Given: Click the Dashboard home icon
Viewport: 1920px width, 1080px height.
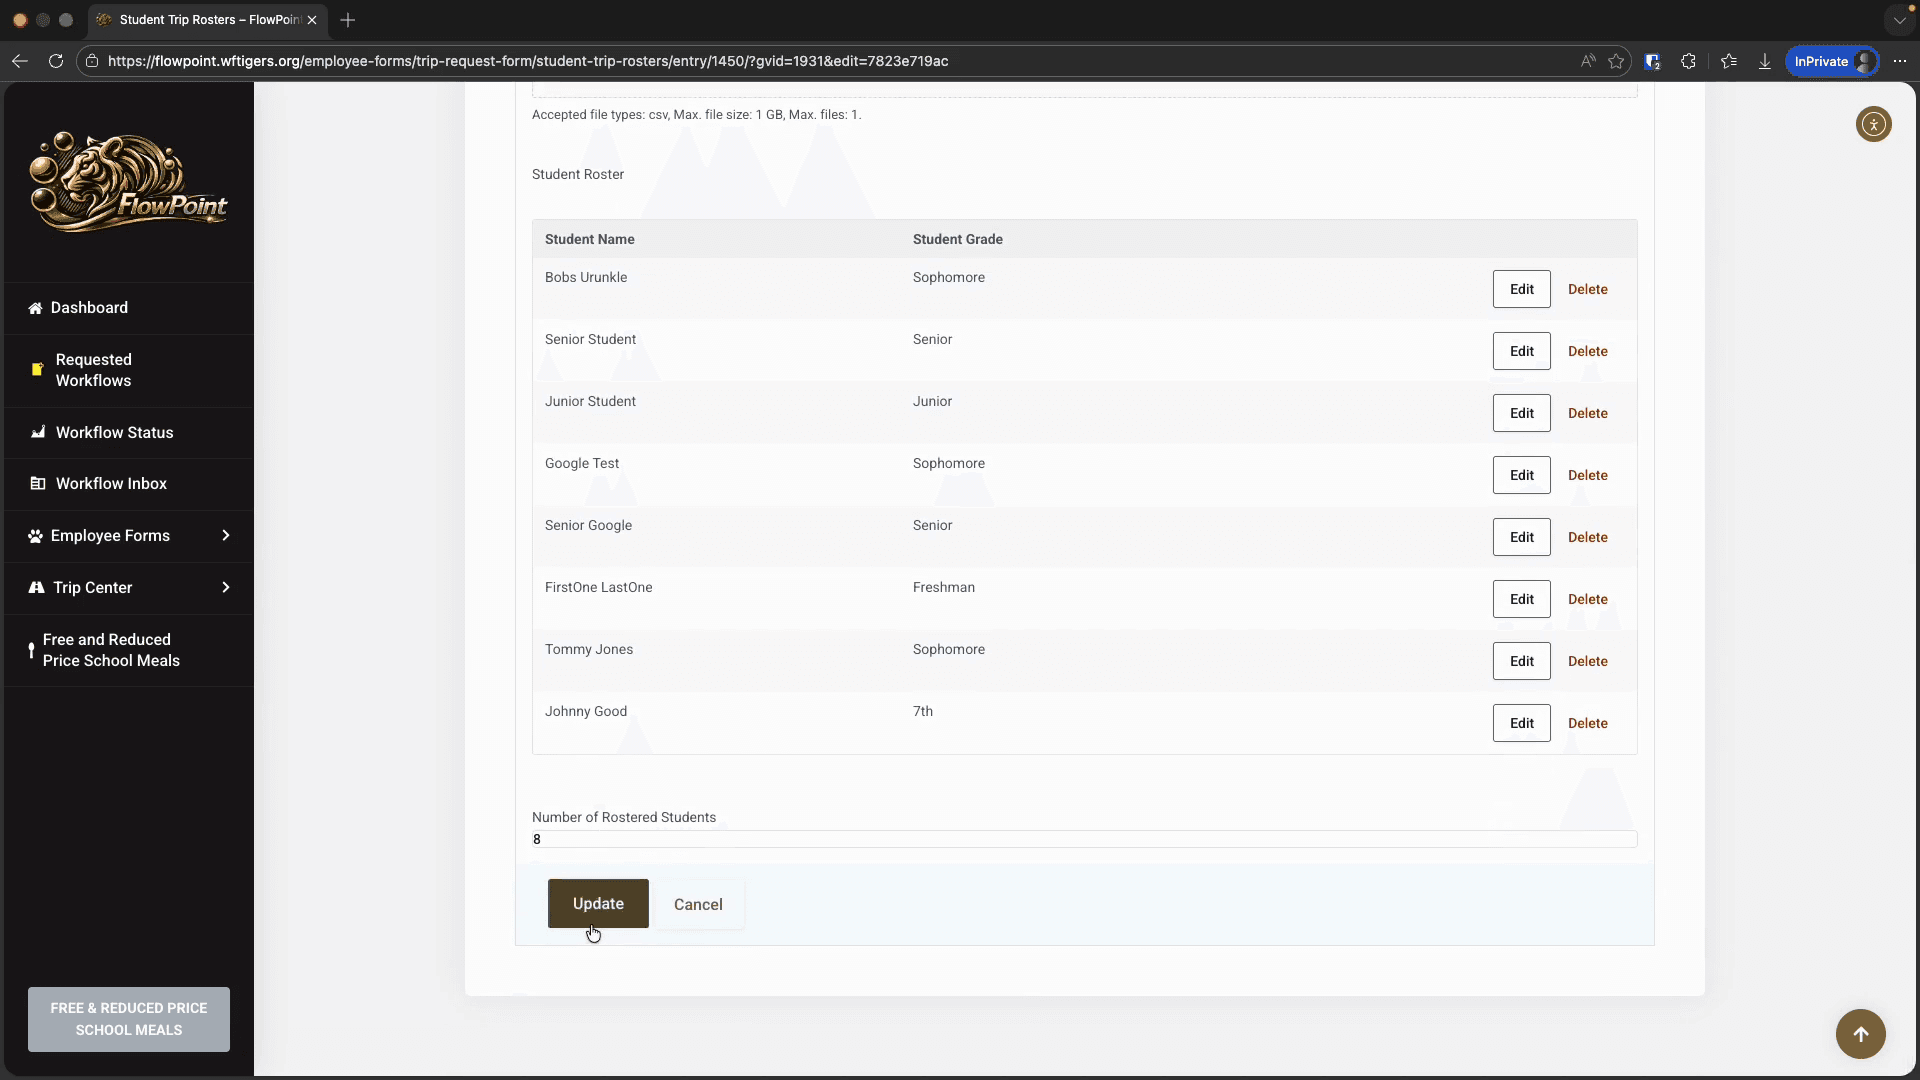Looking at the screenshot, I should 35,308.
